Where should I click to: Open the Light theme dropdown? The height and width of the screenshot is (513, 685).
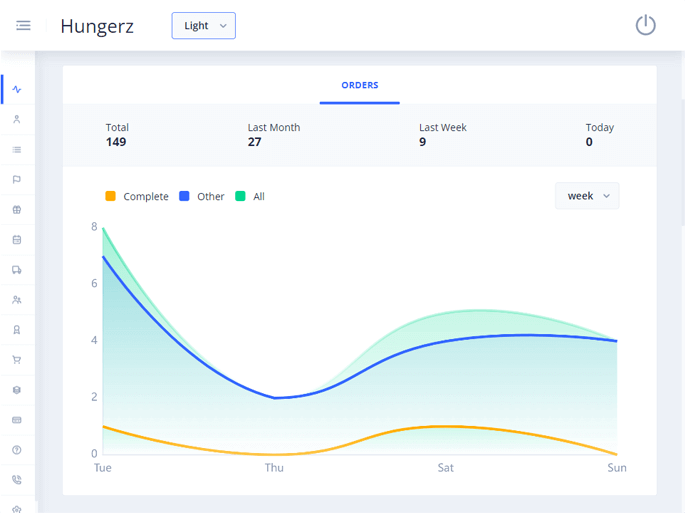tap(203, 26)
